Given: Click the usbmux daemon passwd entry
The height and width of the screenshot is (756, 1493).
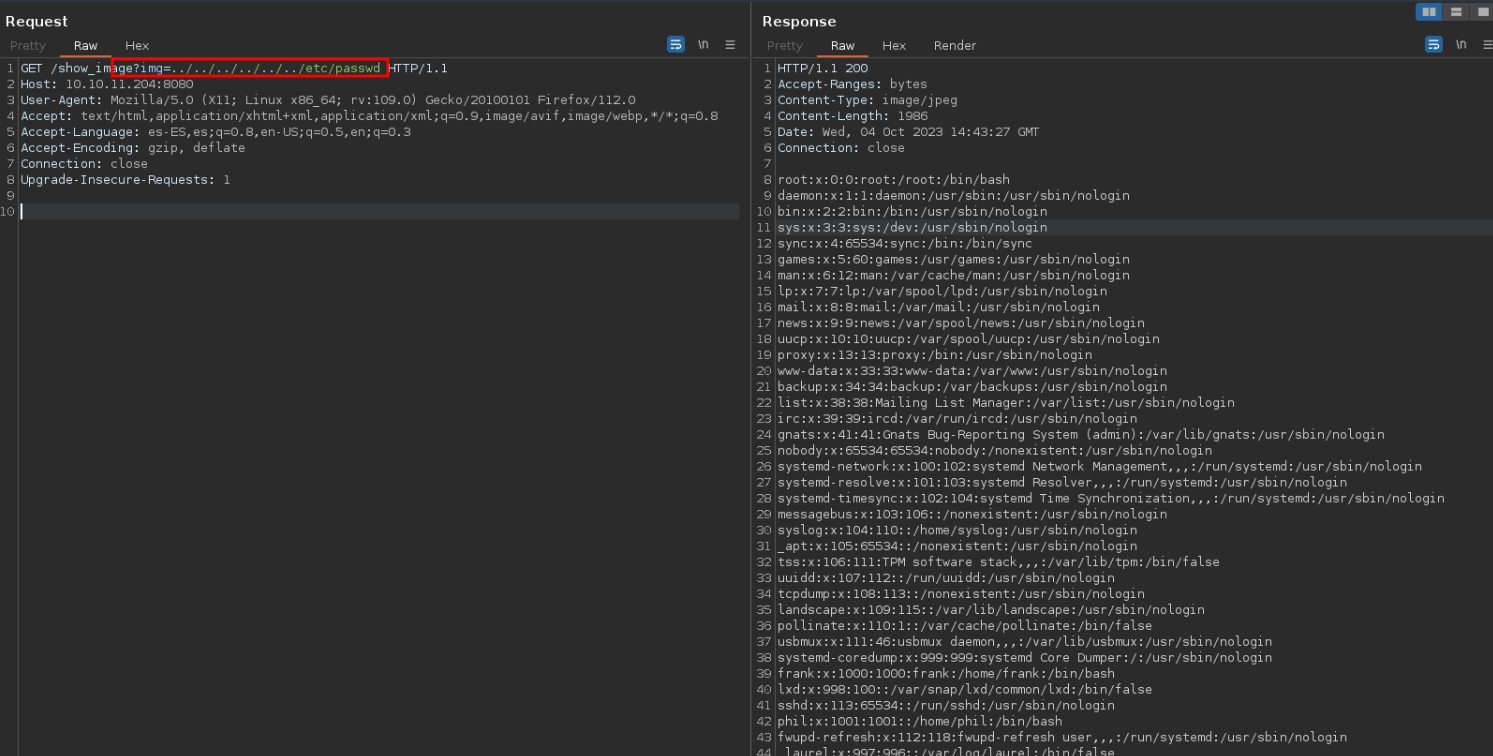Looking at the screenshot, I should coord(1025,644).
